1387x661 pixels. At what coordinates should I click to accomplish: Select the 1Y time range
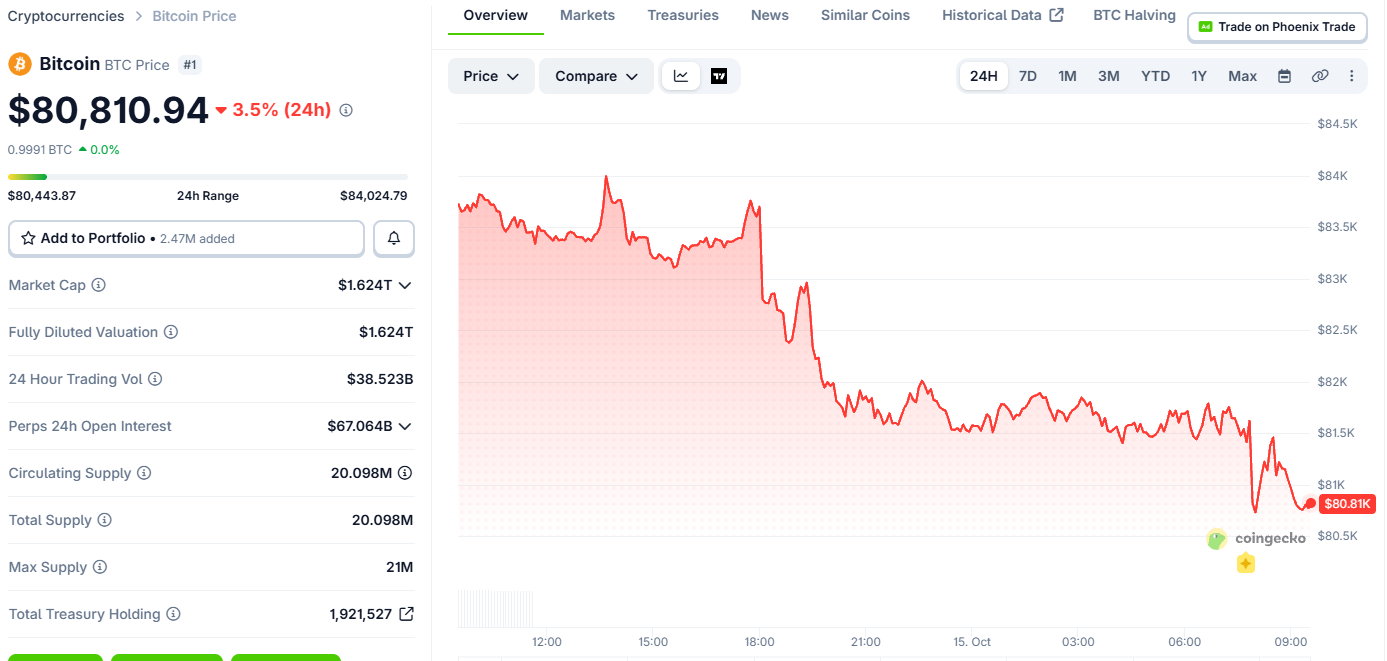click(1199, 76)
